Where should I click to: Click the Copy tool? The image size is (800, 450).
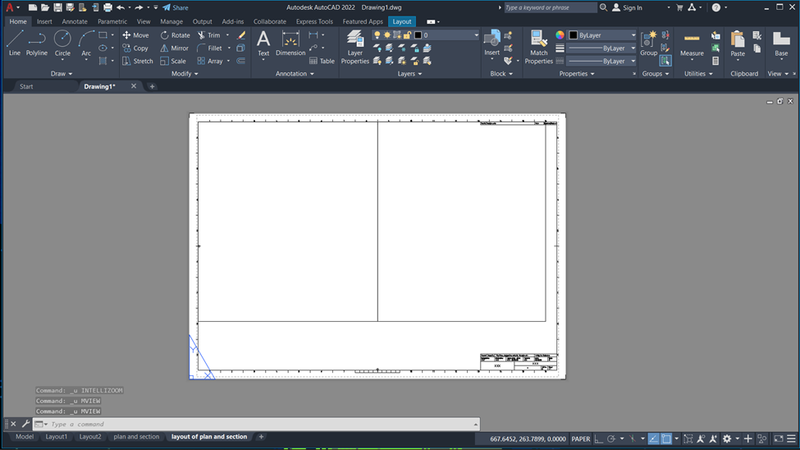point(135,48)
